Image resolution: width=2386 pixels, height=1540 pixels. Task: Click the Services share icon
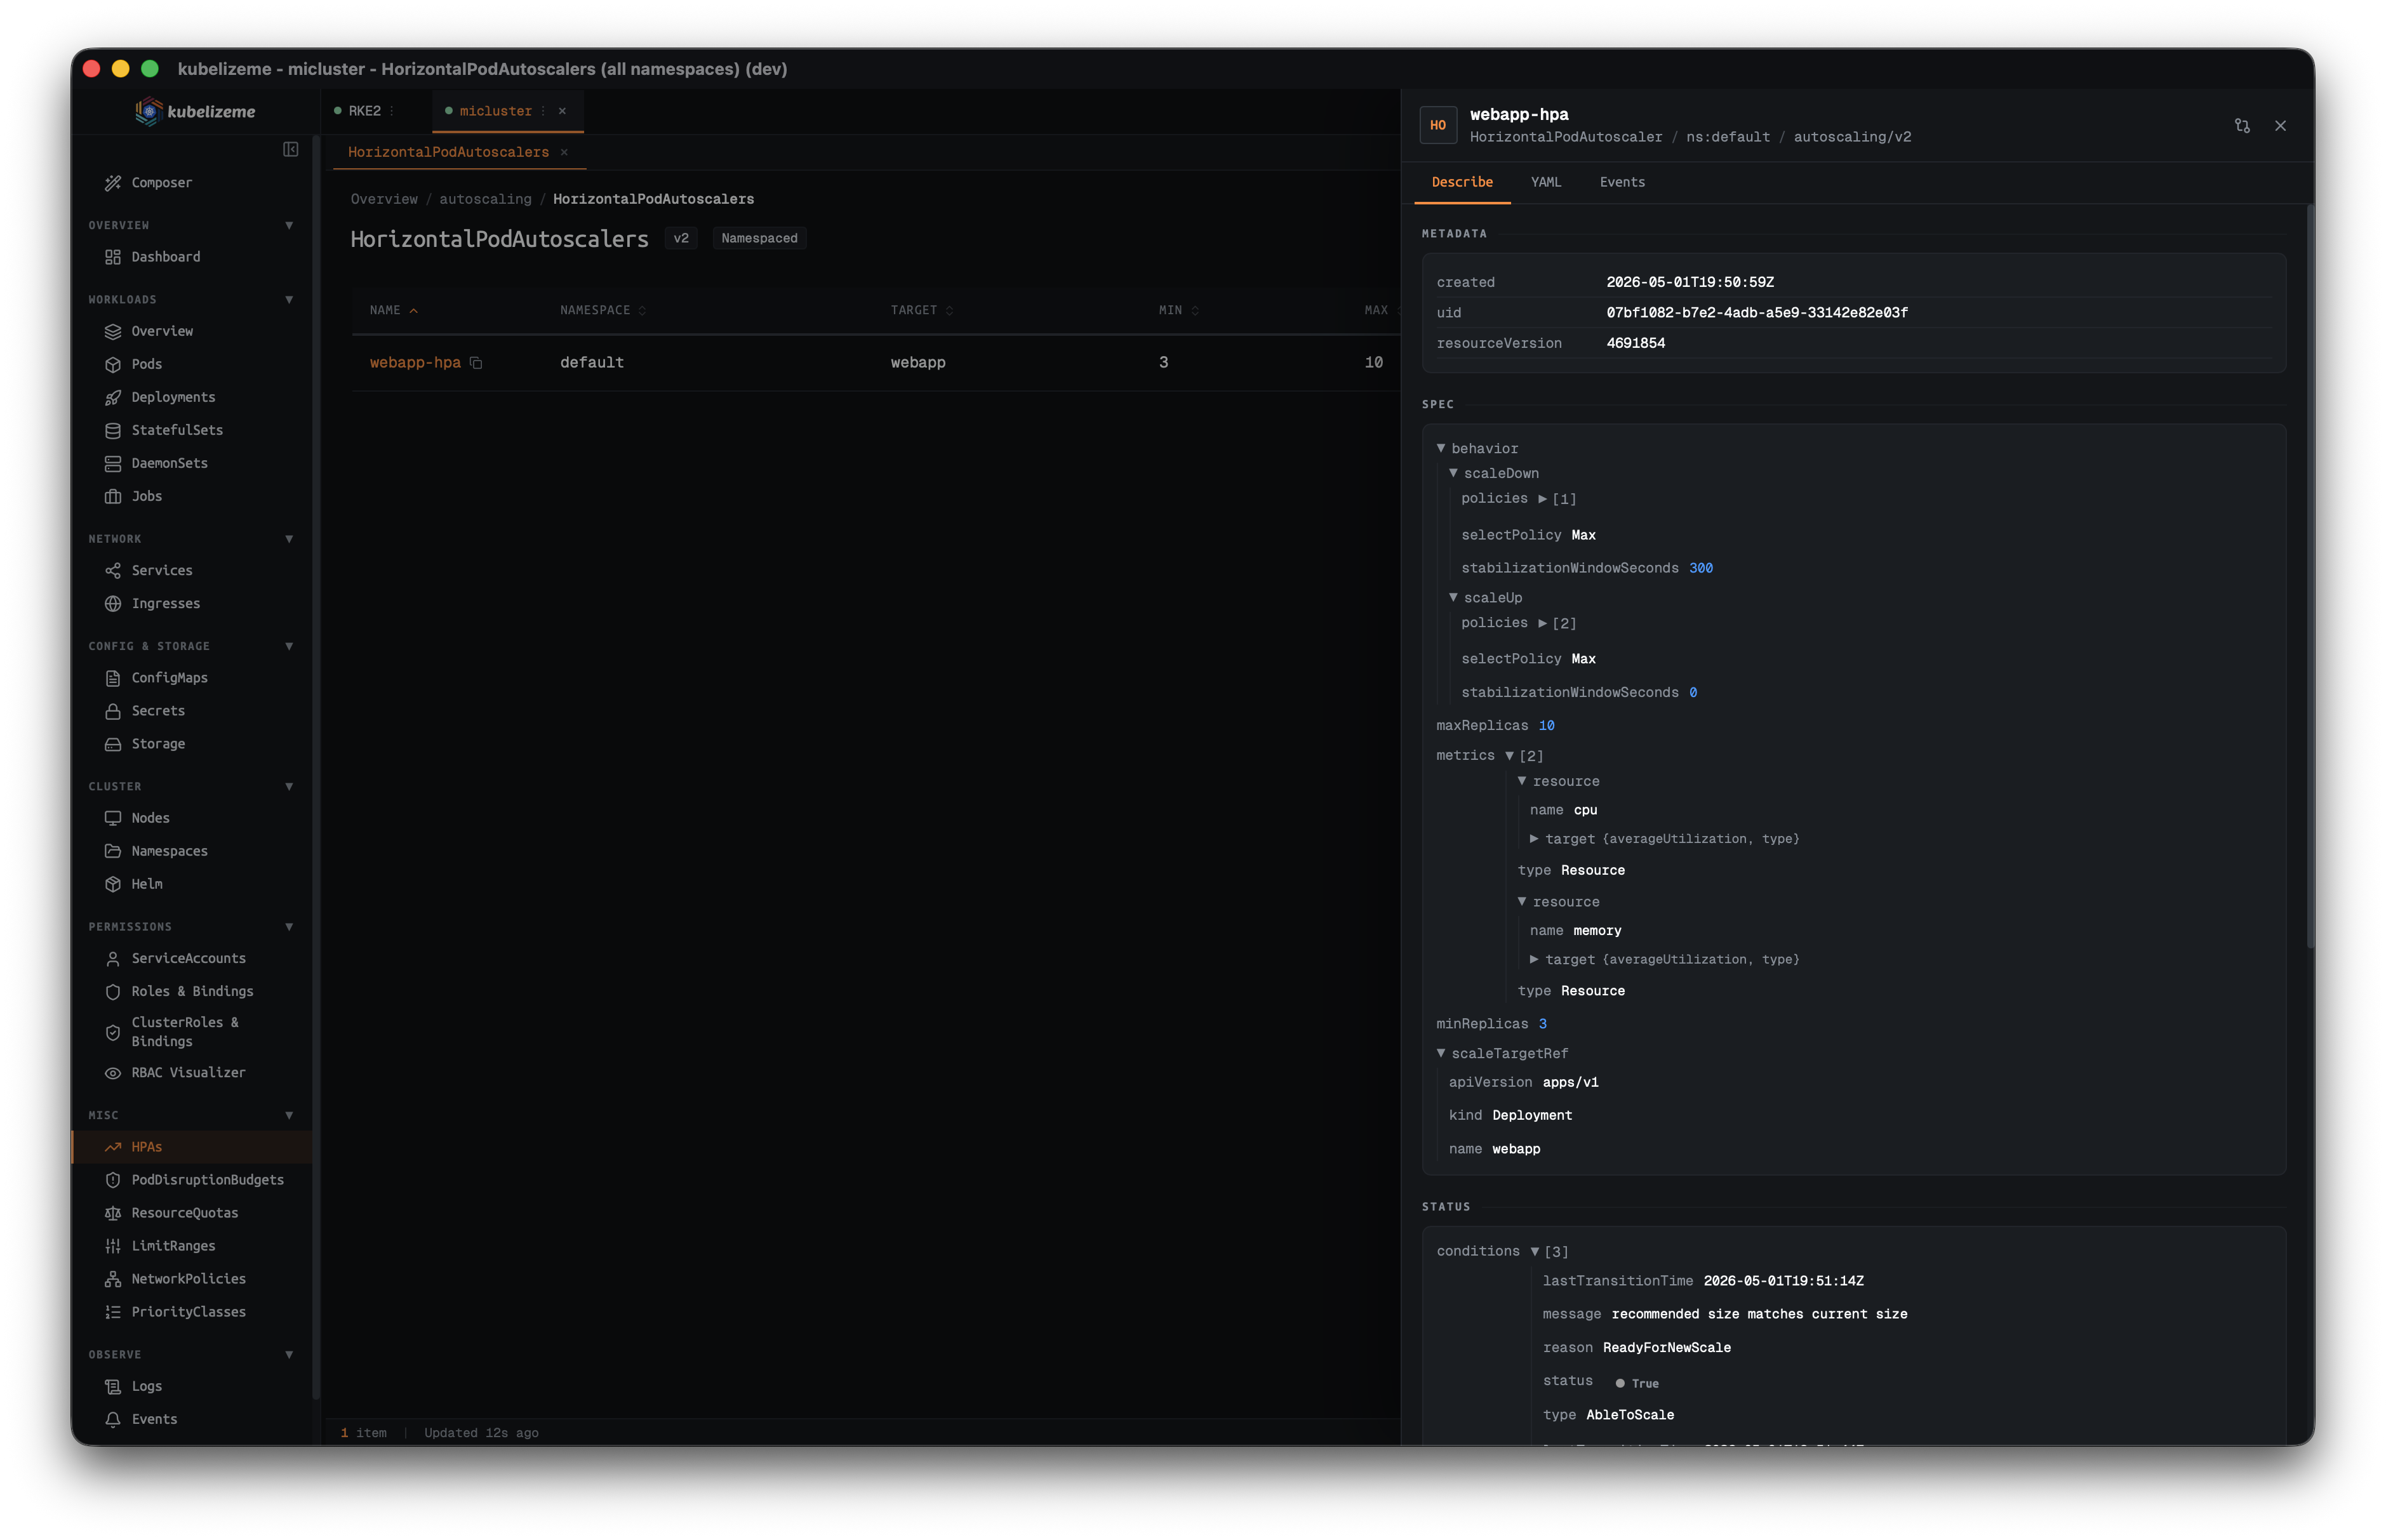(x=113, y=570)
